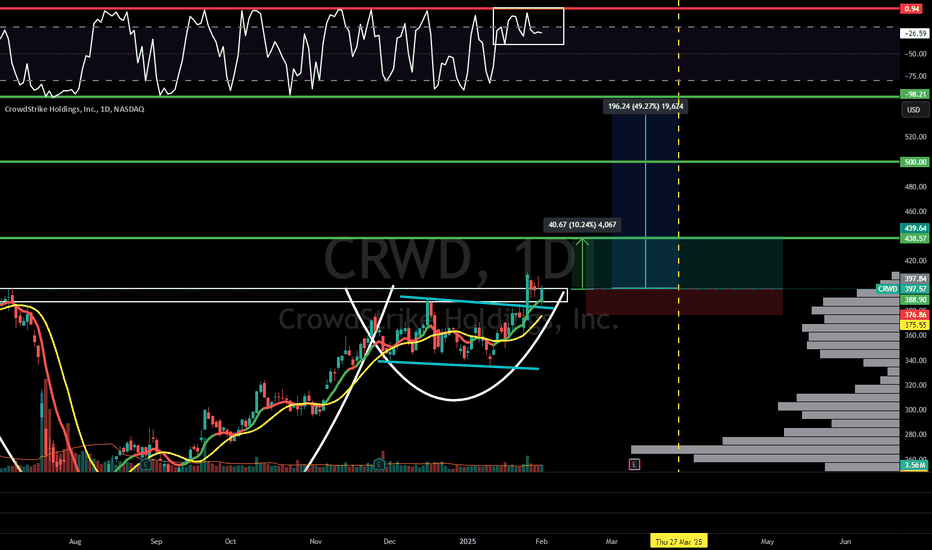Click the late August earnings E marker
932x550 pixels.
click(146, 464)
